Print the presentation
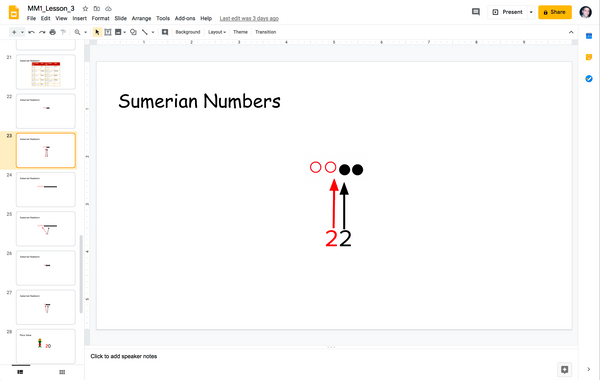Screen dimensions: 600x380 click(53, 32)
